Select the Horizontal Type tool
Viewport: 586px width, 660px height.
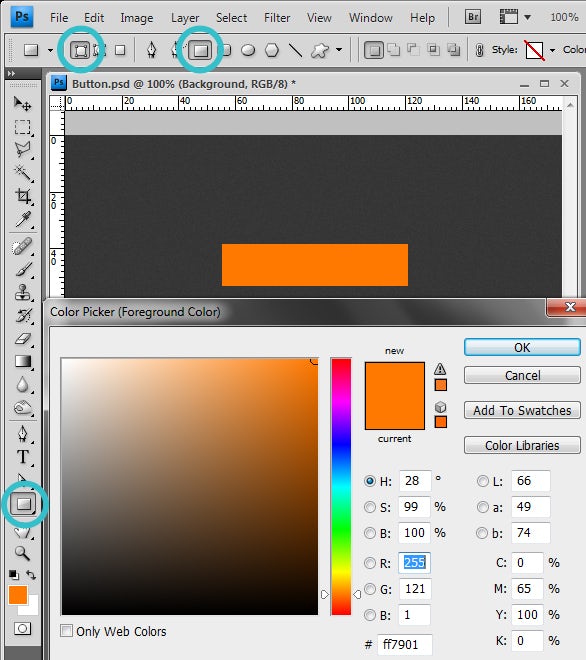click(22, 457)
